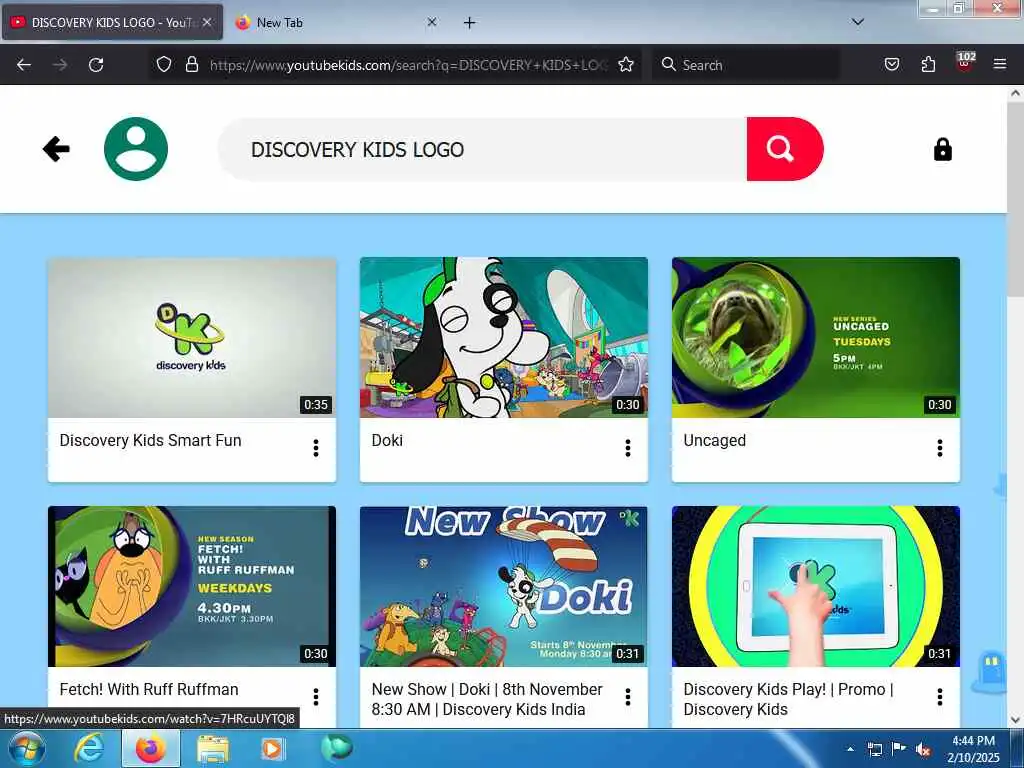Click the green globe taskbar app icon

pos(337,748)
